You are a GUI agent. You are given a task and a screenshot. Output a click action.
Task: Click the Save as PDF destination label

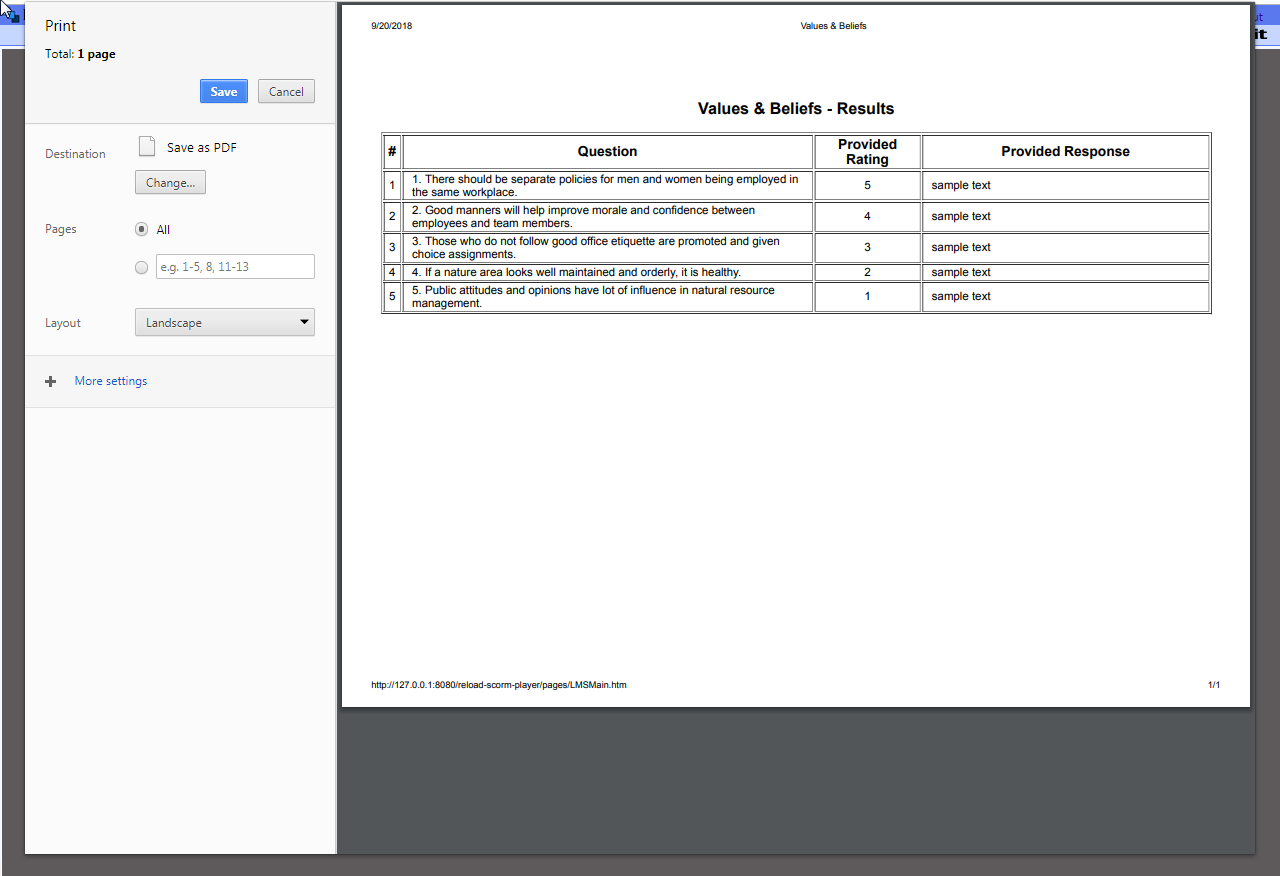click(202, 147)
